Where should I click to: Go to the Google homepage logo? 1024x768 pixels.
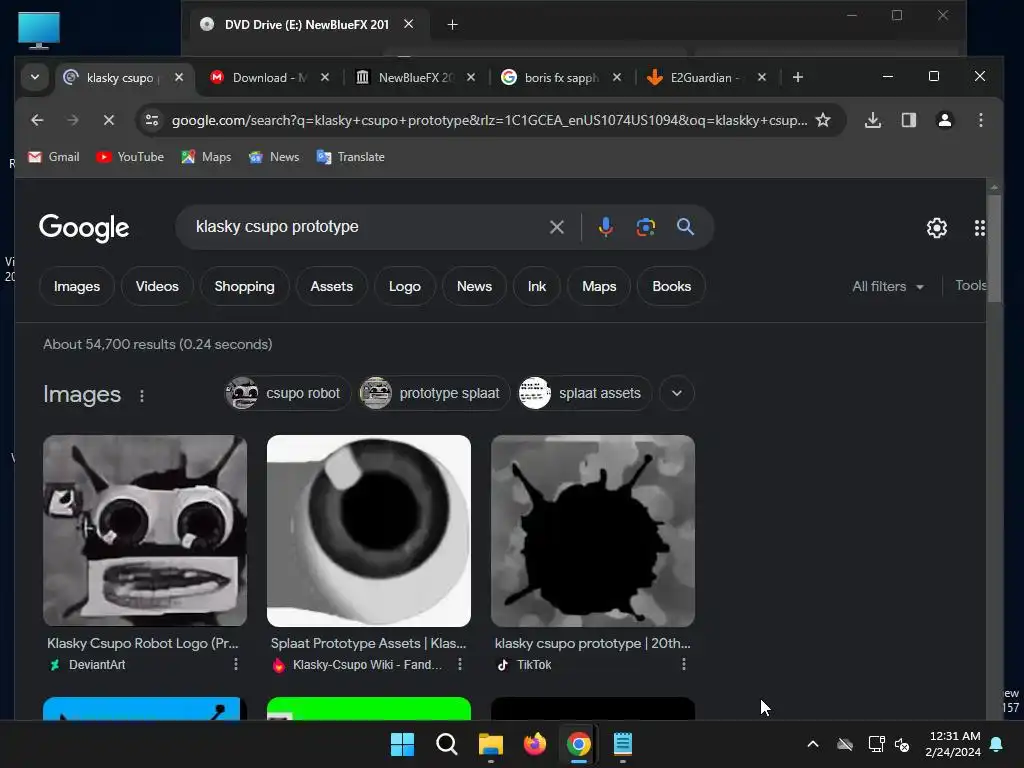pyautogui.click(x=84, y=227)
